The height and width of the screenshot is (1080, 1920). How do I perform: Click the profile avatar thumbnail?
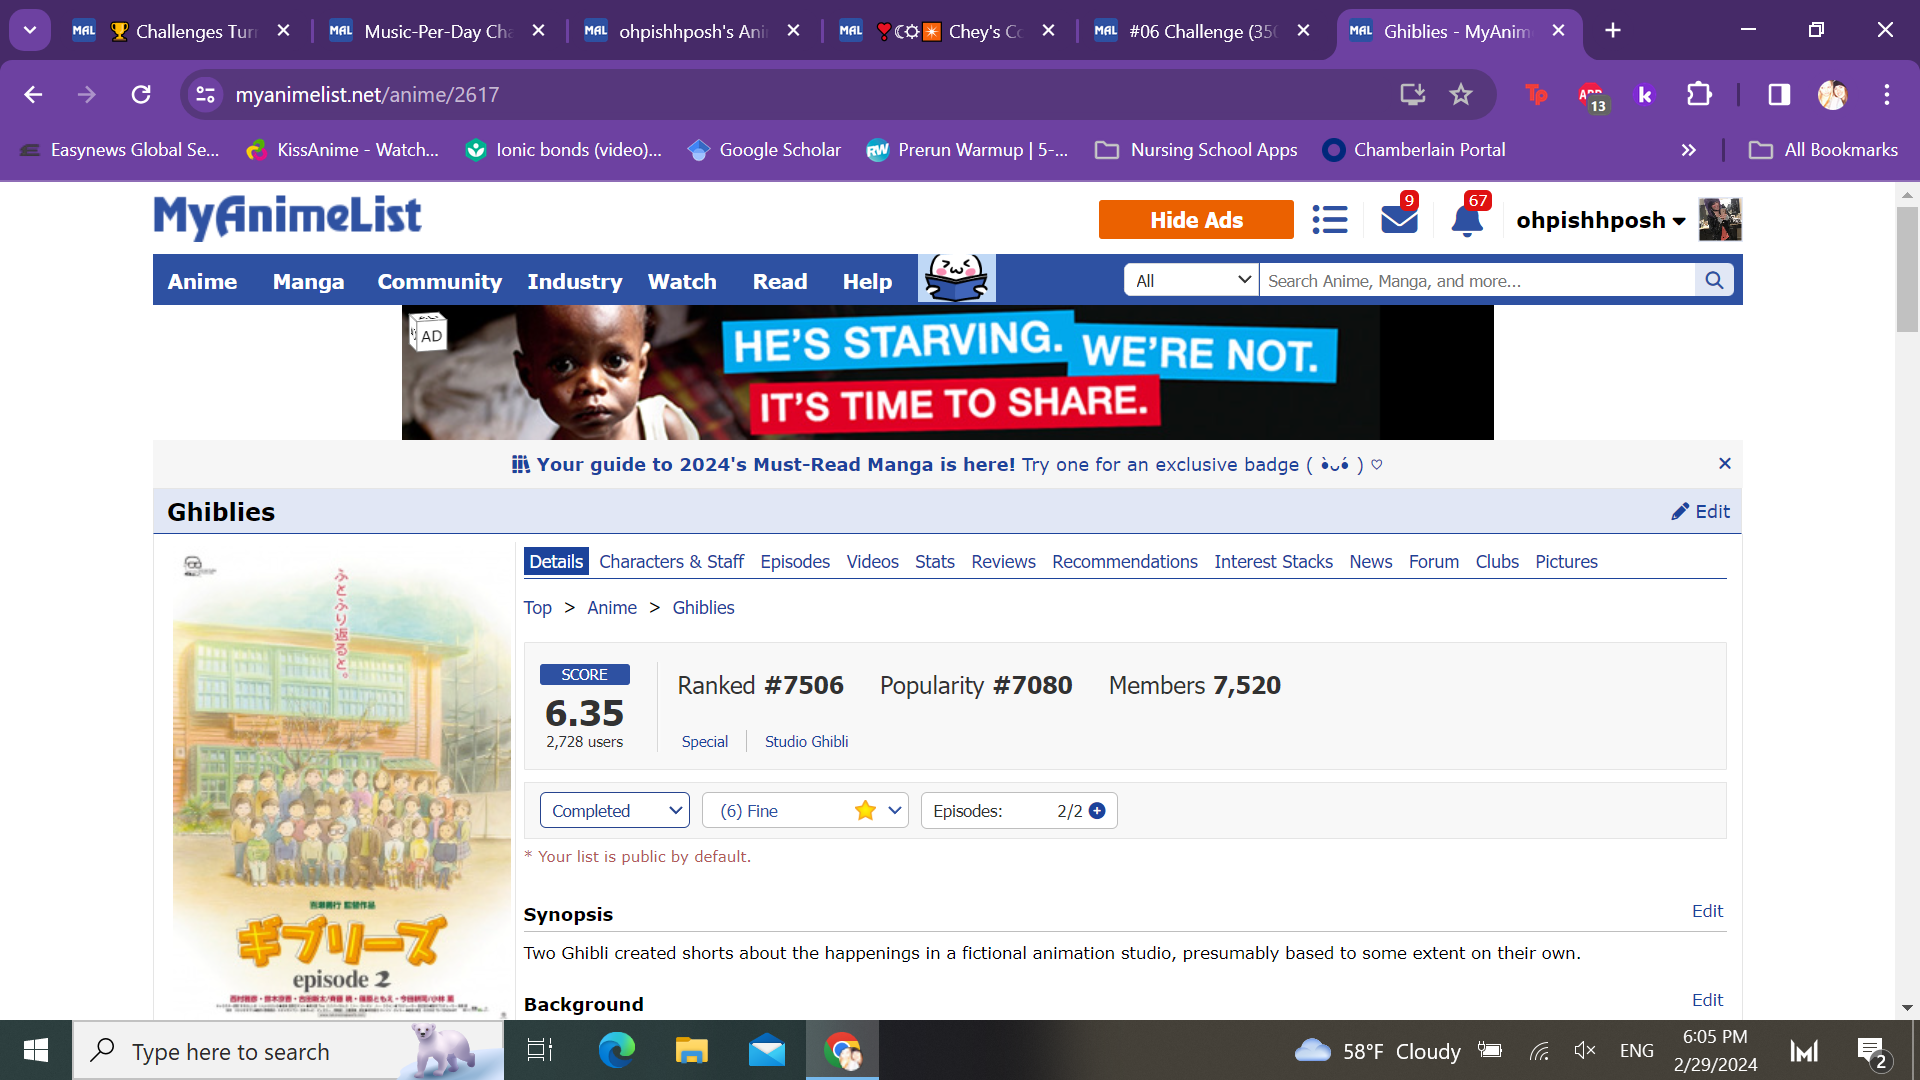click(x=1720, y=219)
